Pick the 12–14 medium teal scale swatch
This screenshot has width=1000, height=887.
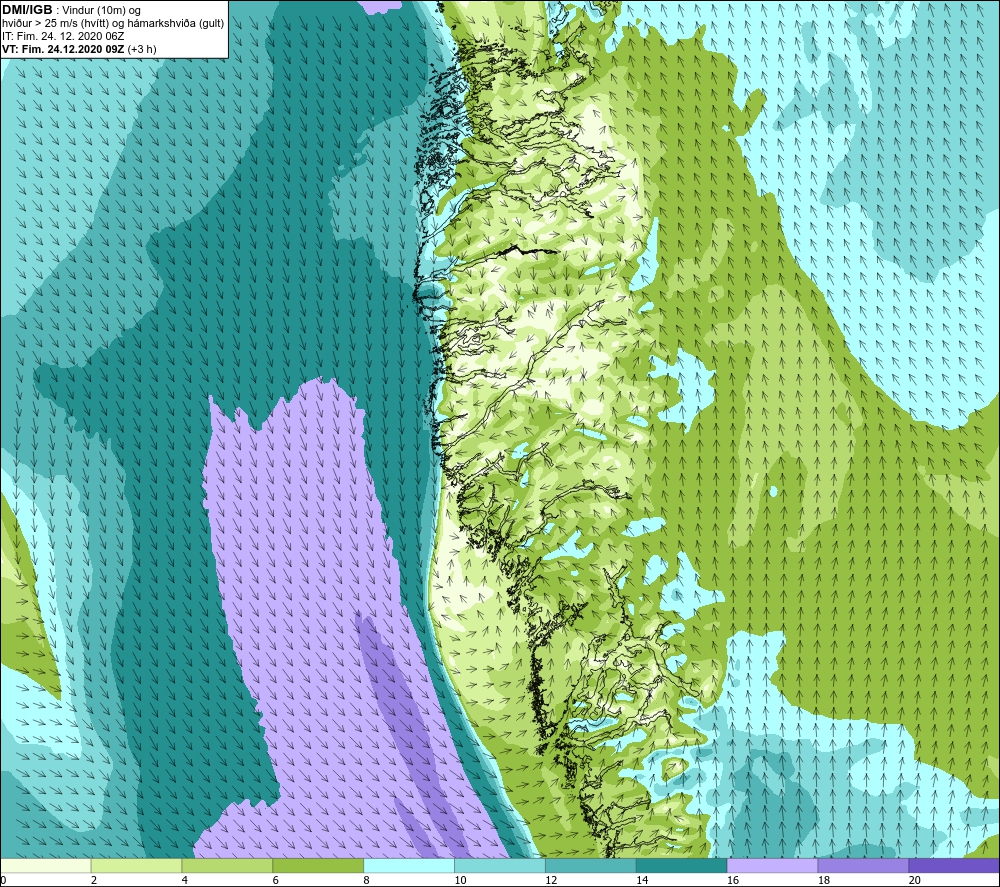point(591,865)
